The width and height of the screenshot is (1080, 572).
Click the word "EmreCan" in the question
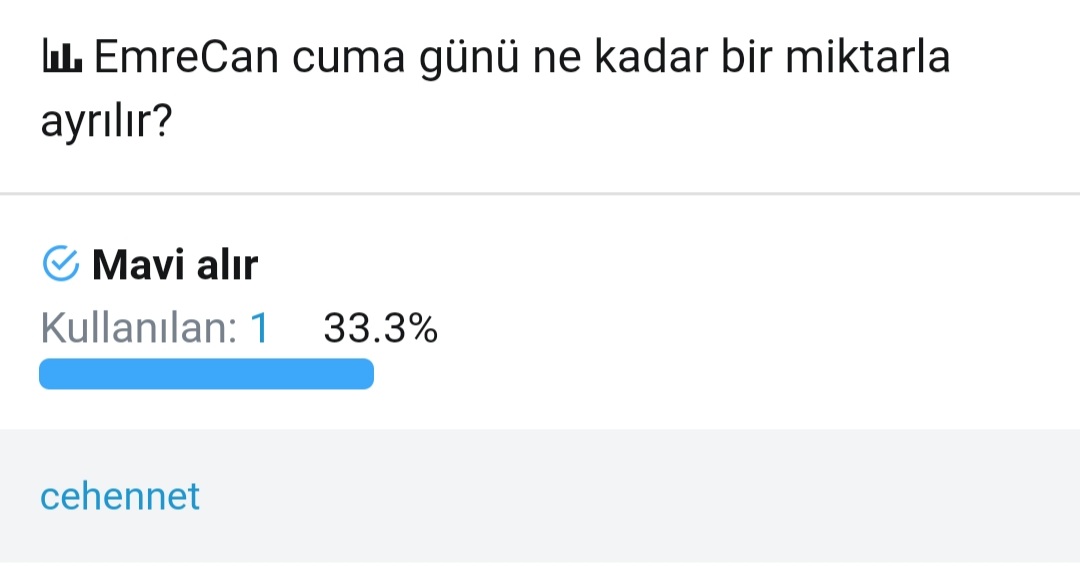(x=185, y=60)
